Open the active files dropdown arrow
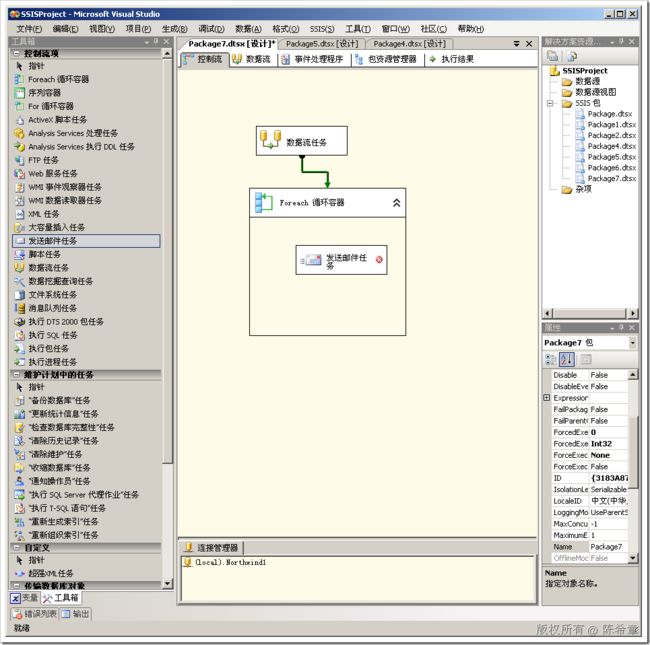Viewport: 650px width, 645px height. (x=517, y=44)
